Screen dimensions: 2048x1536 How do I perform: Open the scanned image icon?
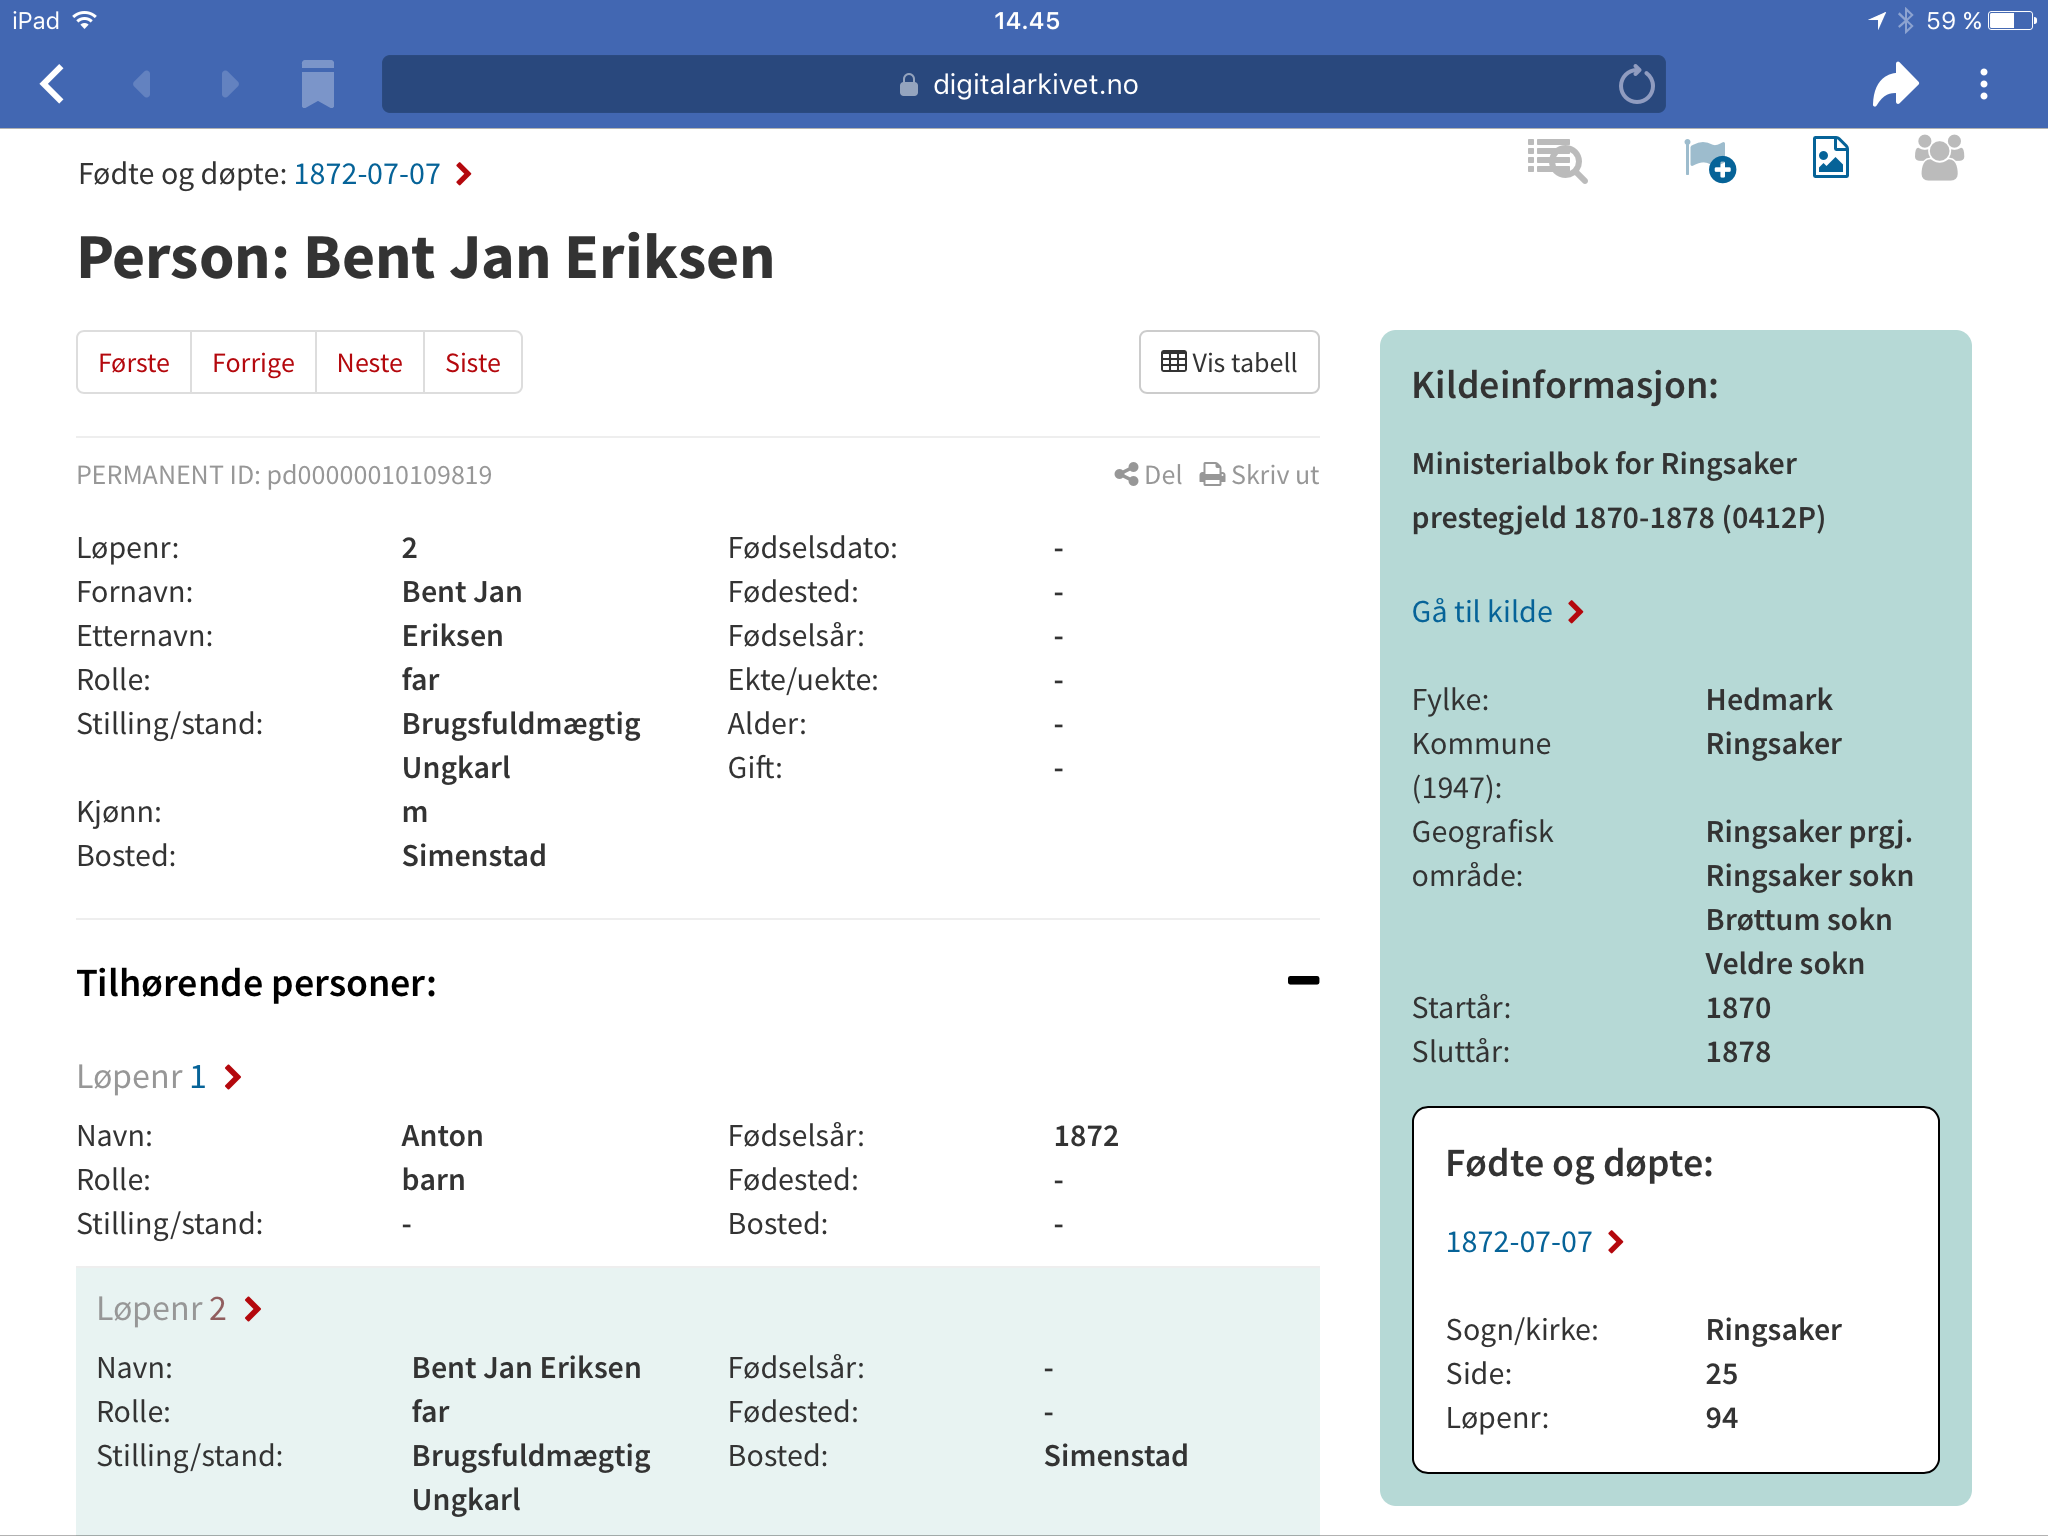[x=1830, y=159]
